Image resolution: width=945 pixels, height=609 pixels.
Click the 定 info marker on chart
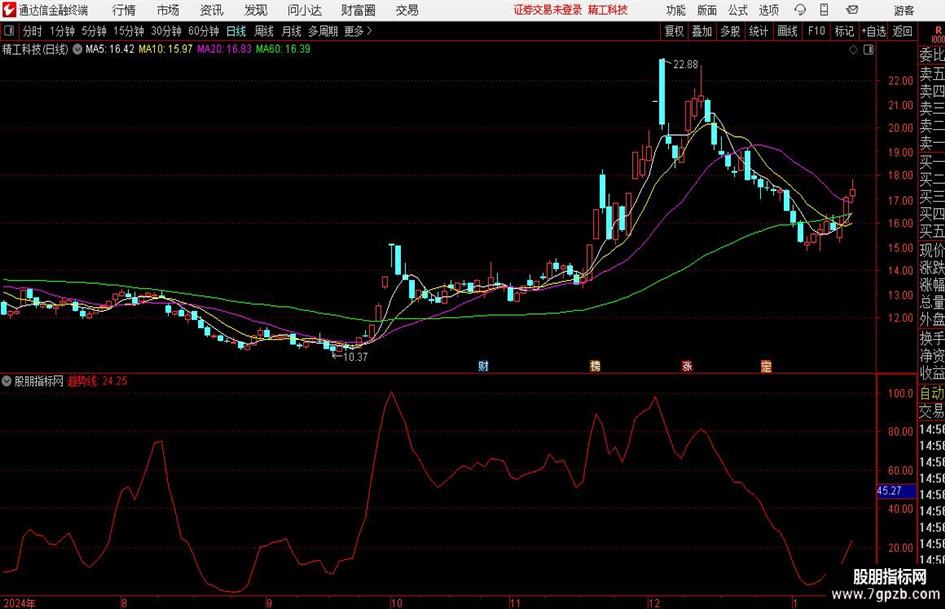coord(766,365)
